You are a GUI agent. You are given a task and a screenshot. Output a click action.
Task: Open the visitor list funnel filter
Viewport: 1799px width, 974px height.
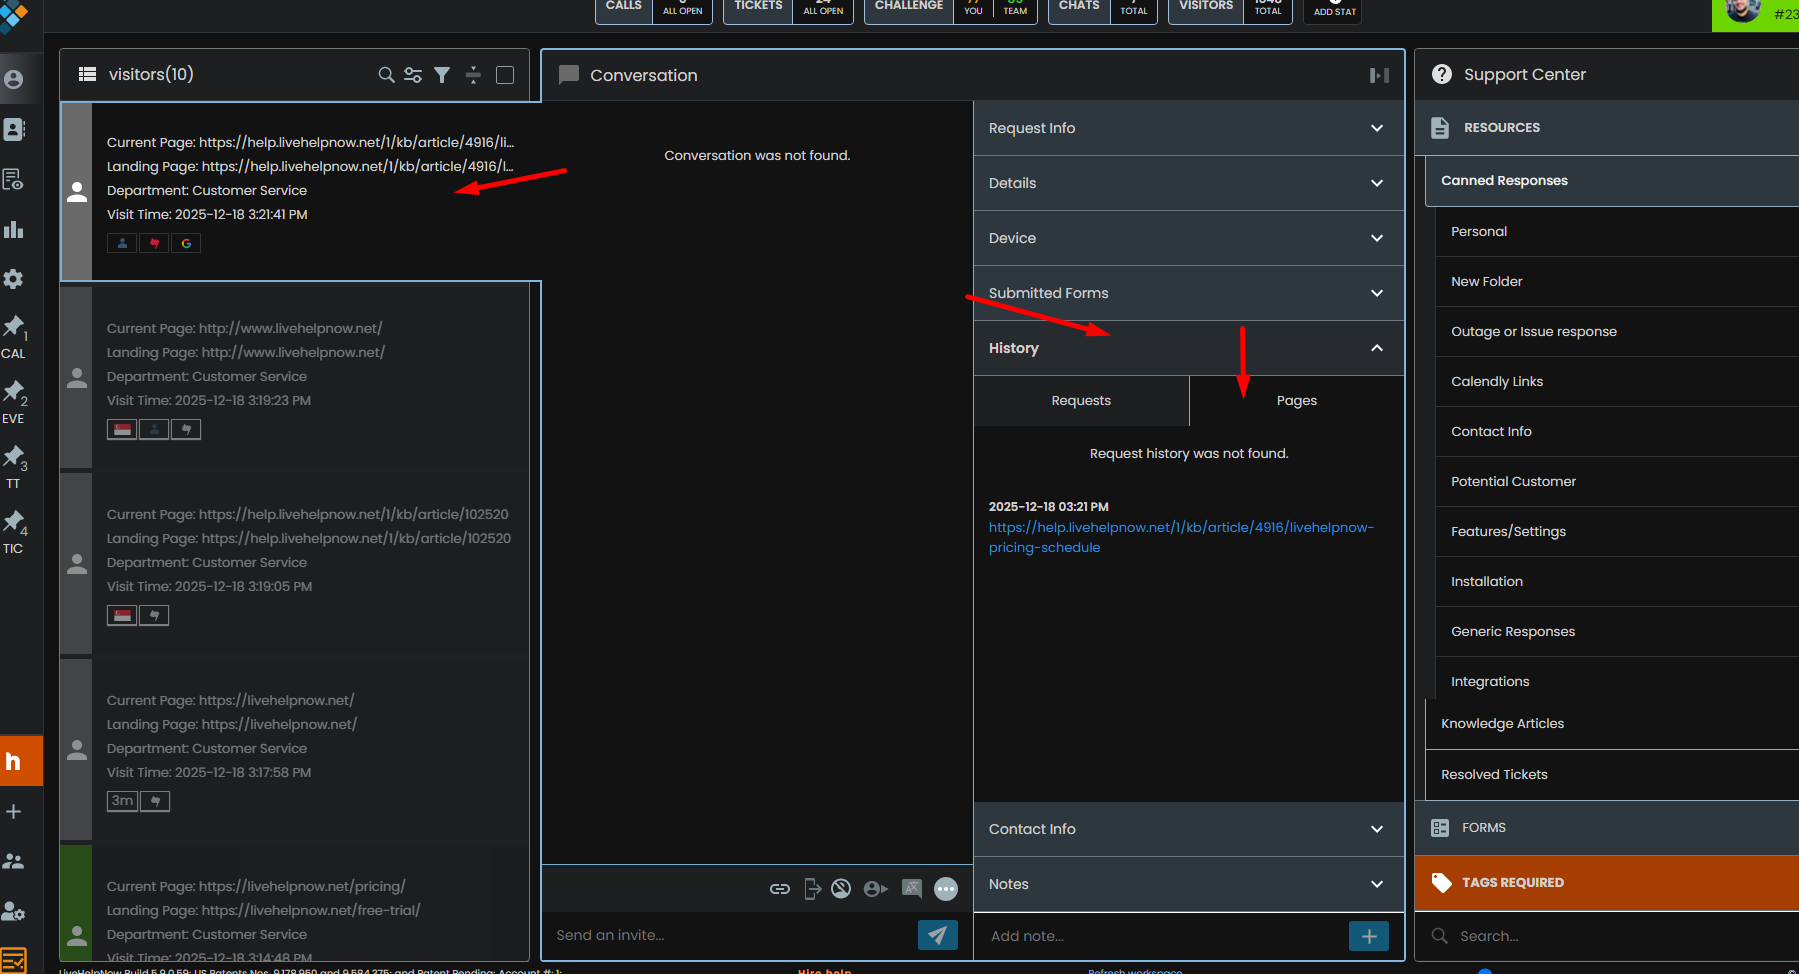442,75
